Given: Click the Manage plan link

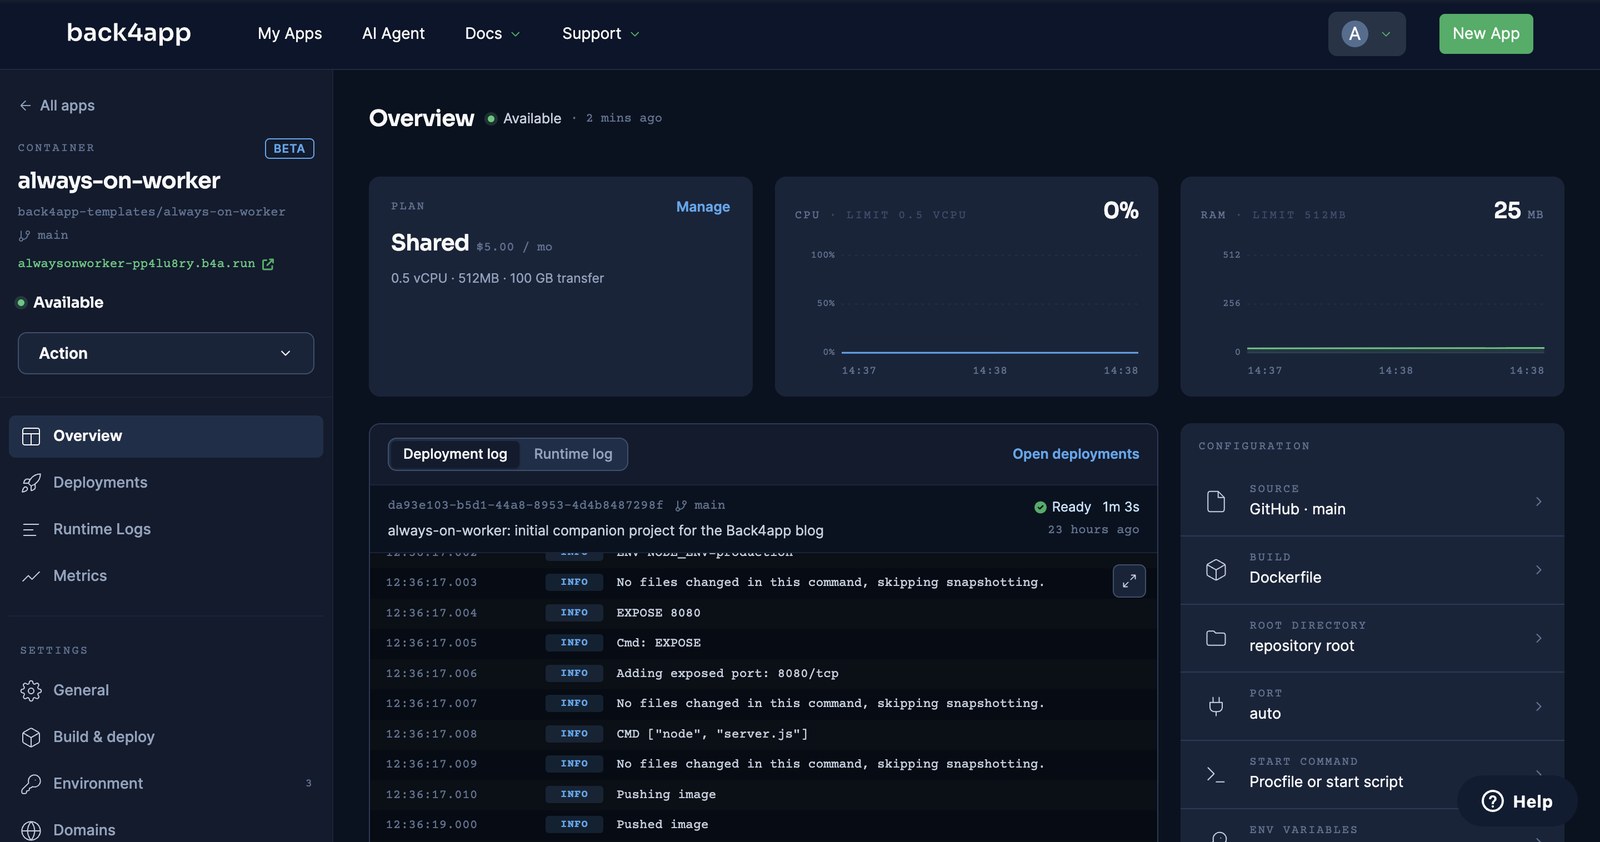Looking at the screenshot, I should [703, 207].
